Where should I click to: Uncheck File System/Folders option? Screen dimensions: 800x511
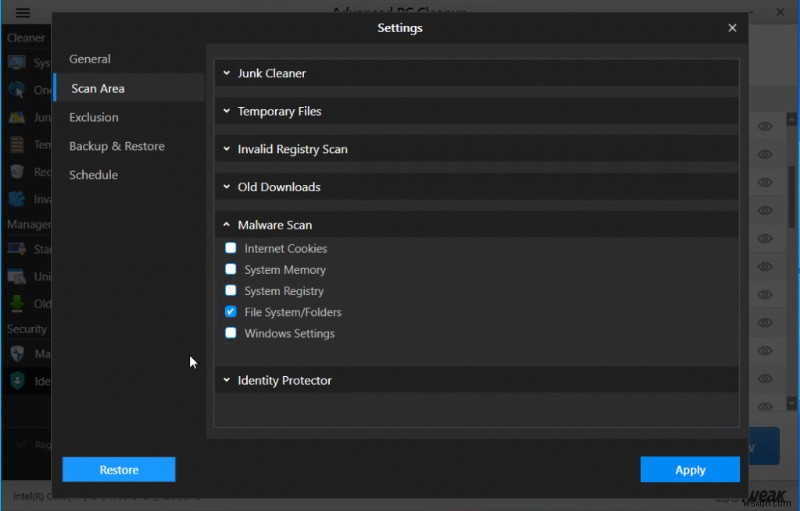(x=231, y=312)
